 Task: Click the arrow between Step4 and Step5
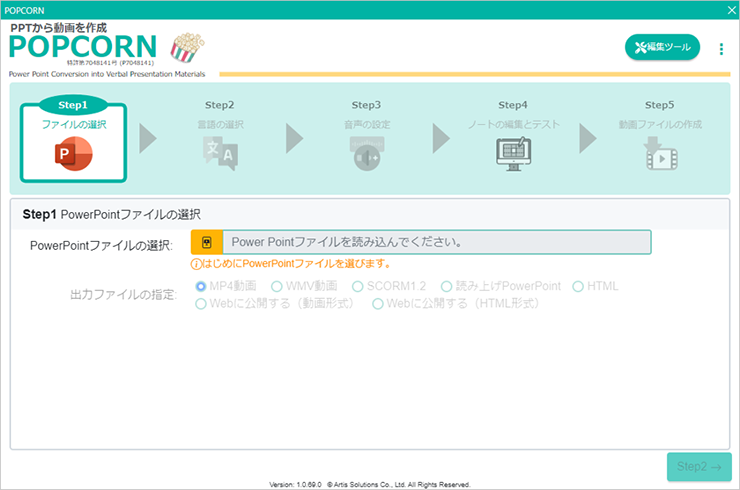tap(588, 138)
